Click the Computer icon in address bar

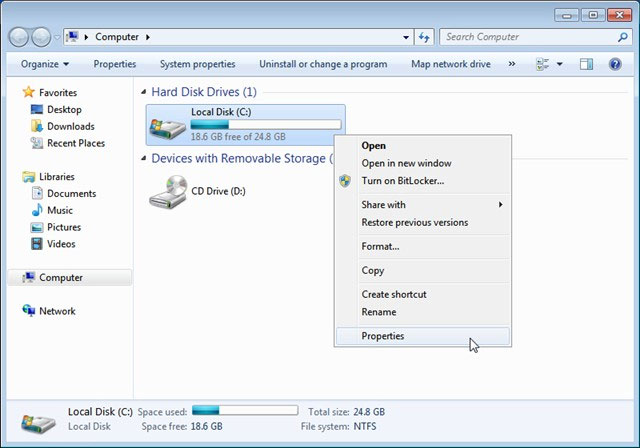pos(72,37)
